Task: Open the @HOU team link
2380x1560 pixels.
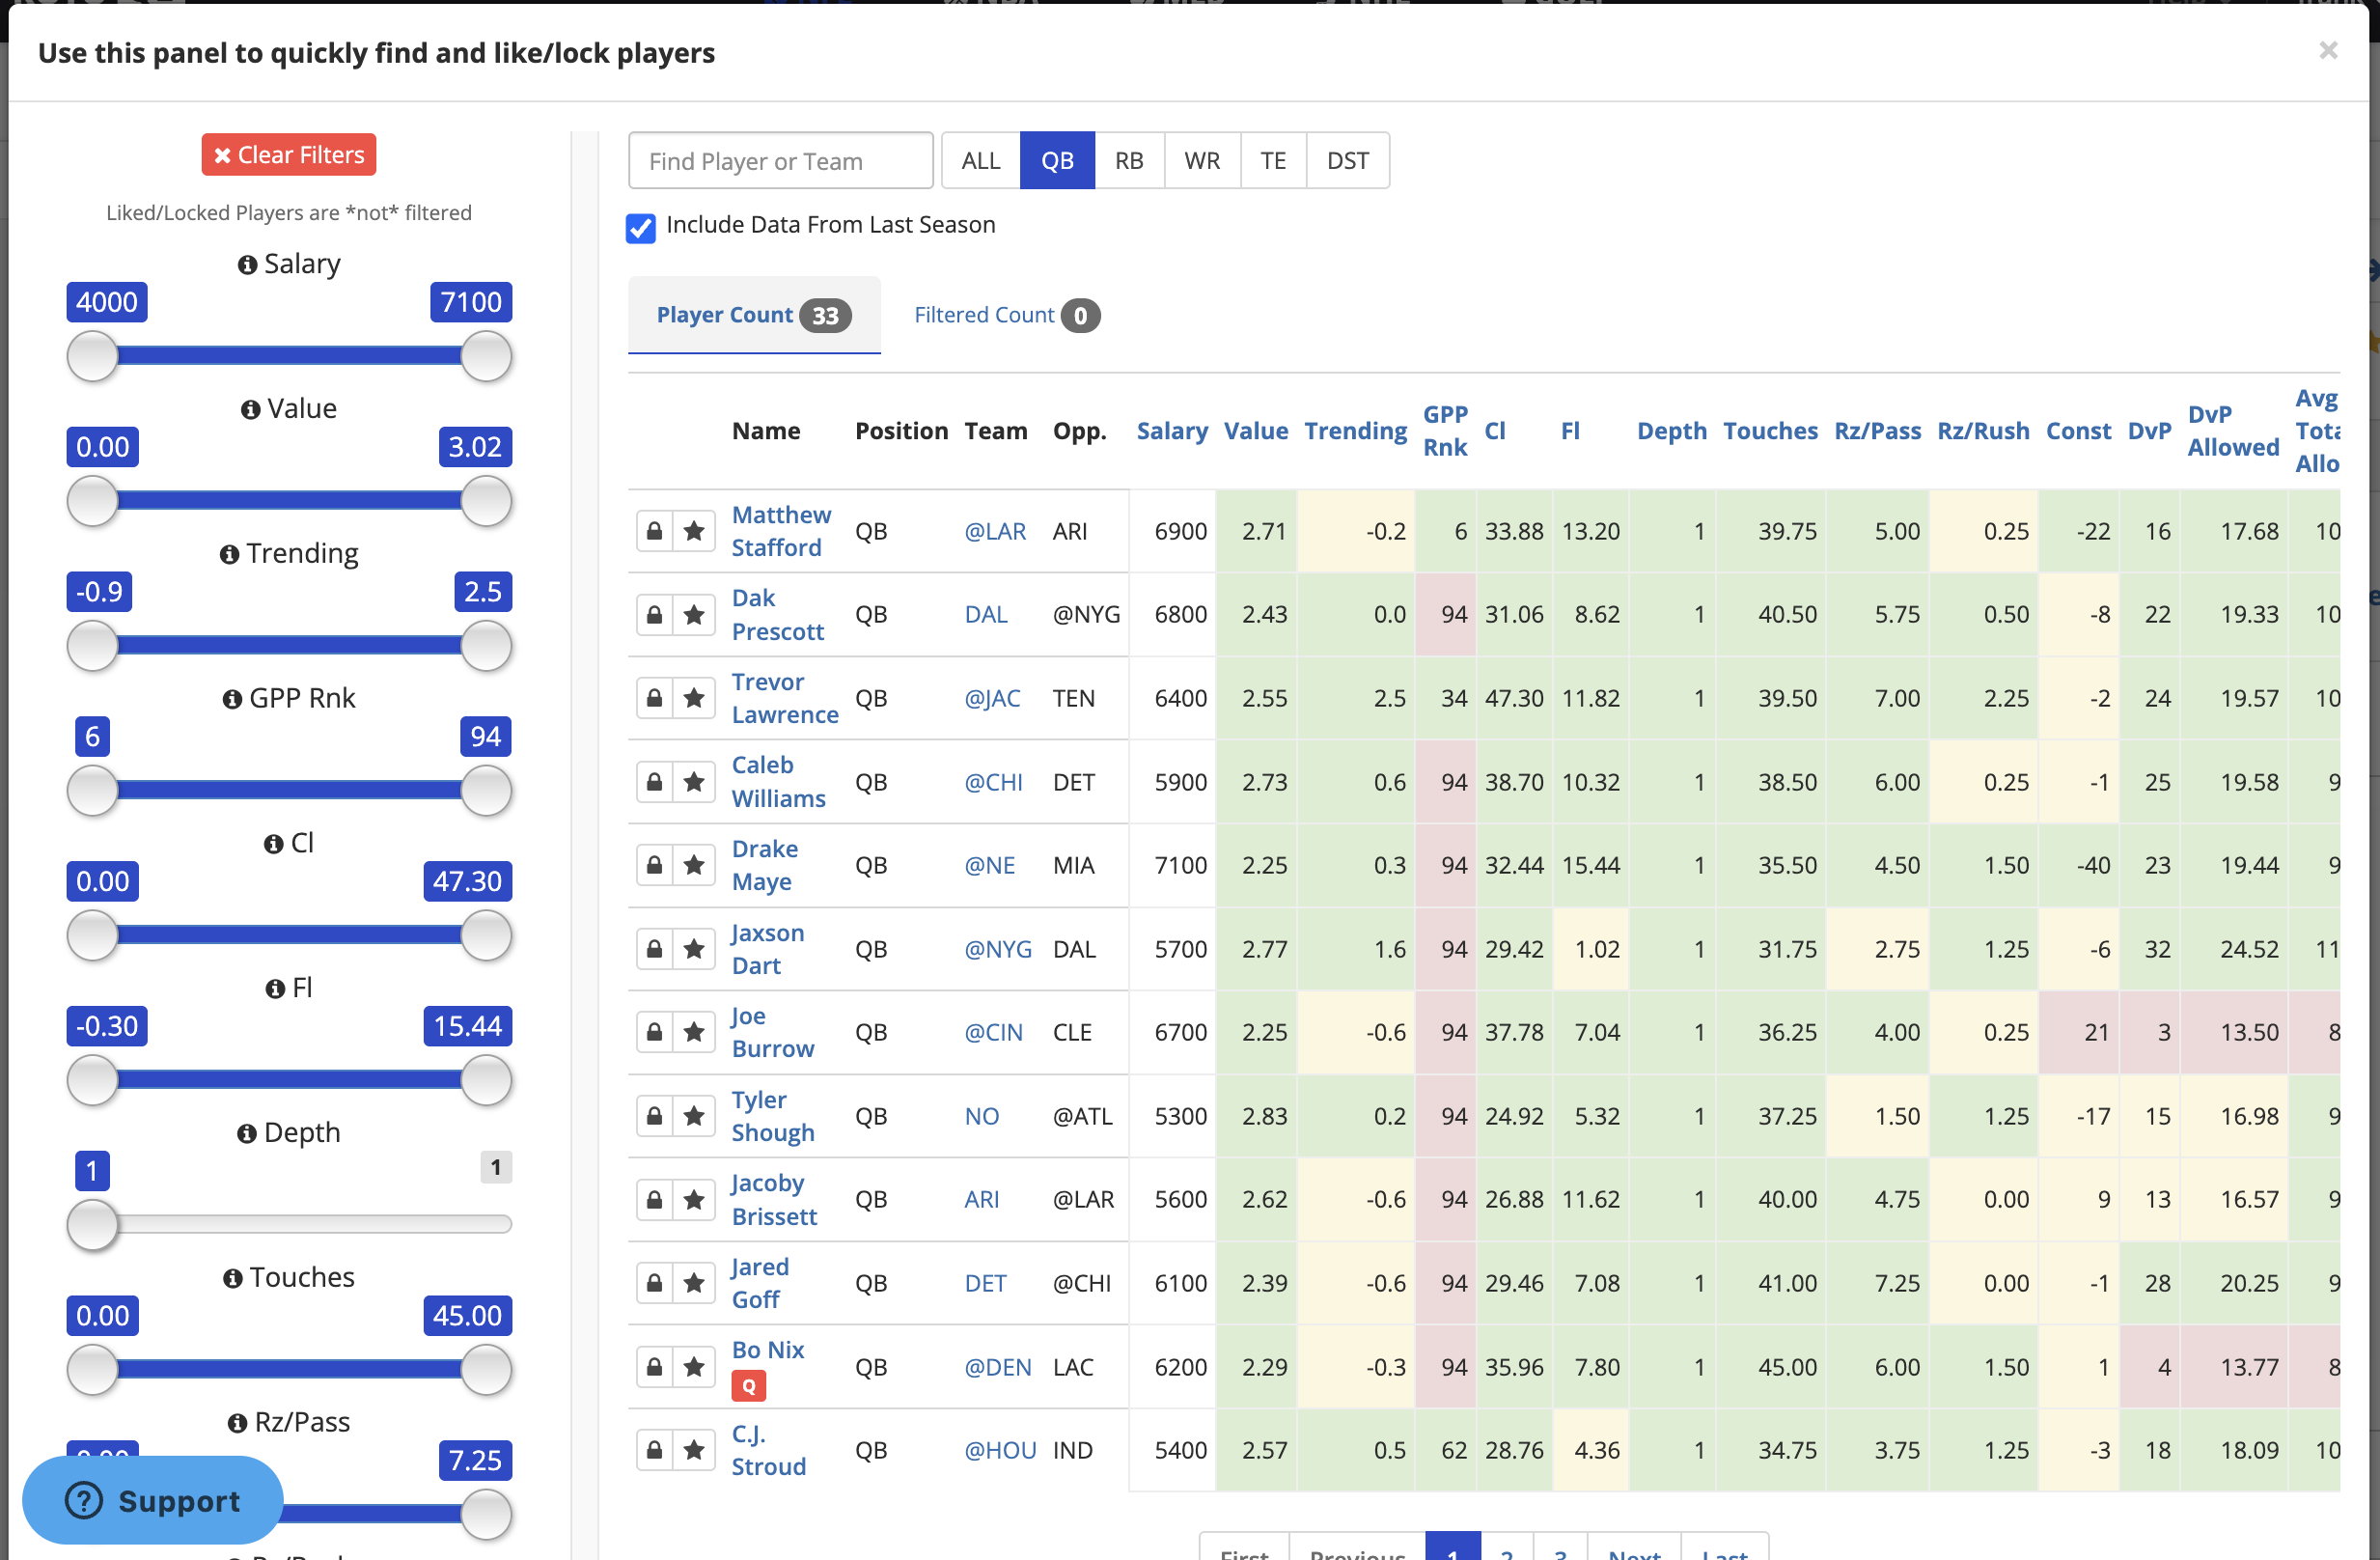Action: 1000,1450
